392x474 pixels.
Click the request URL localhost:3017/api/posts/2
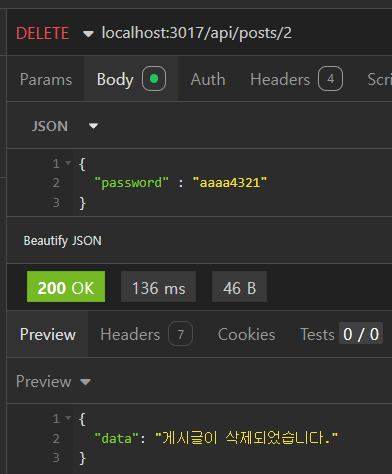click(x=197, y=33)
